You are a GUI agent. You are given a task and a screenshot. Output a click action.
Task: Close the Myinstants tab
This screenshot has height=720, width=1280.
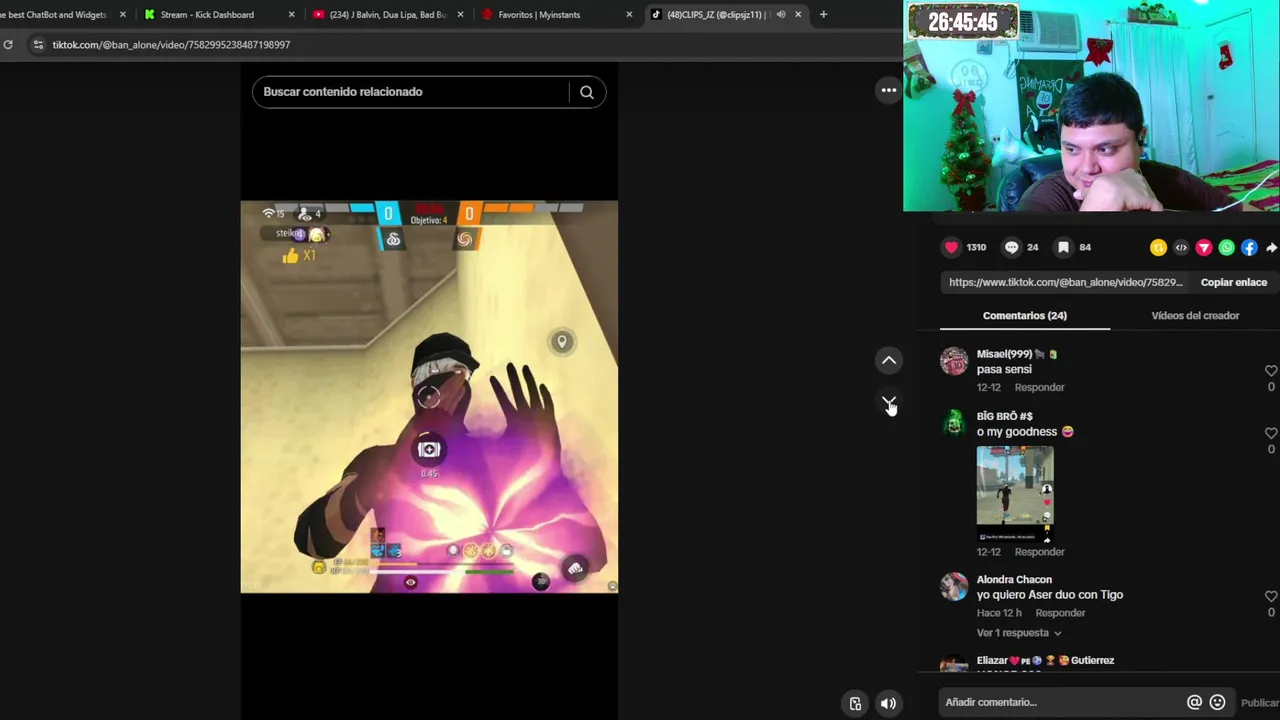click(x=629, y=14)
